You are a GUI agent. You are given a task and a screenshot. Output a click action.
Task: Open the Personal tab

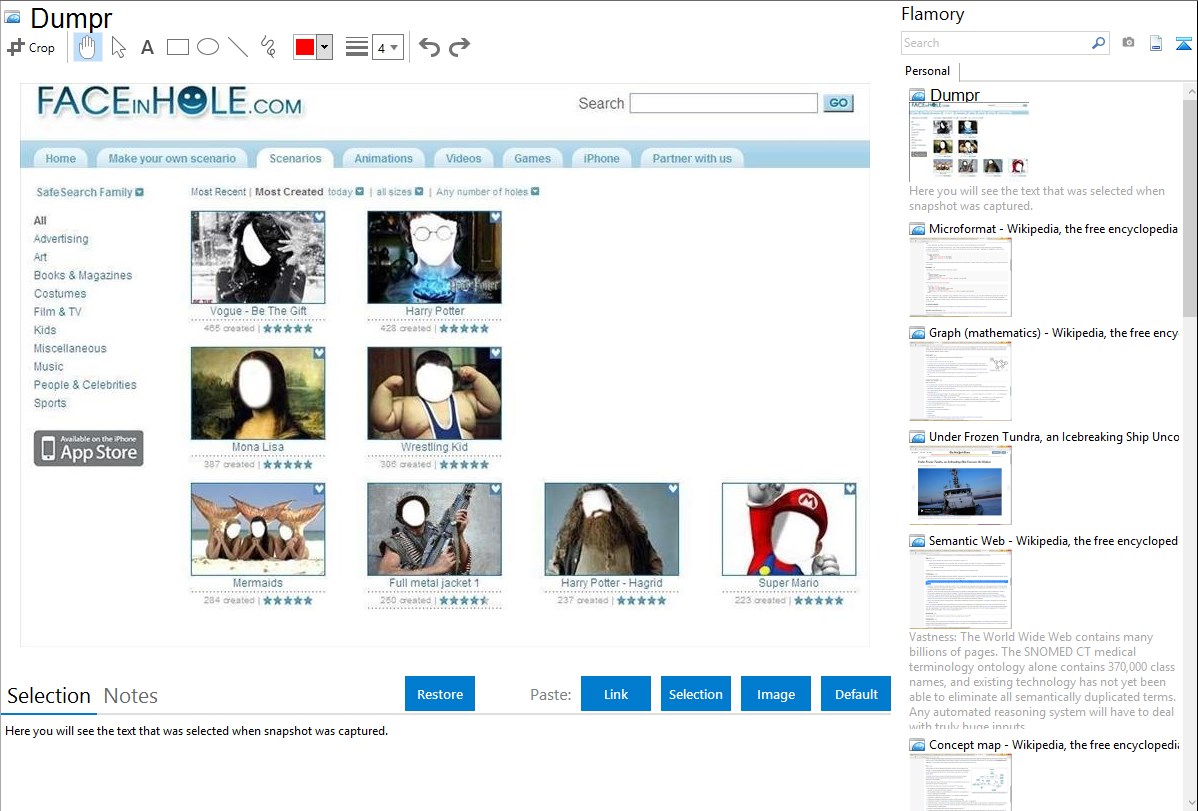point(928,71)
